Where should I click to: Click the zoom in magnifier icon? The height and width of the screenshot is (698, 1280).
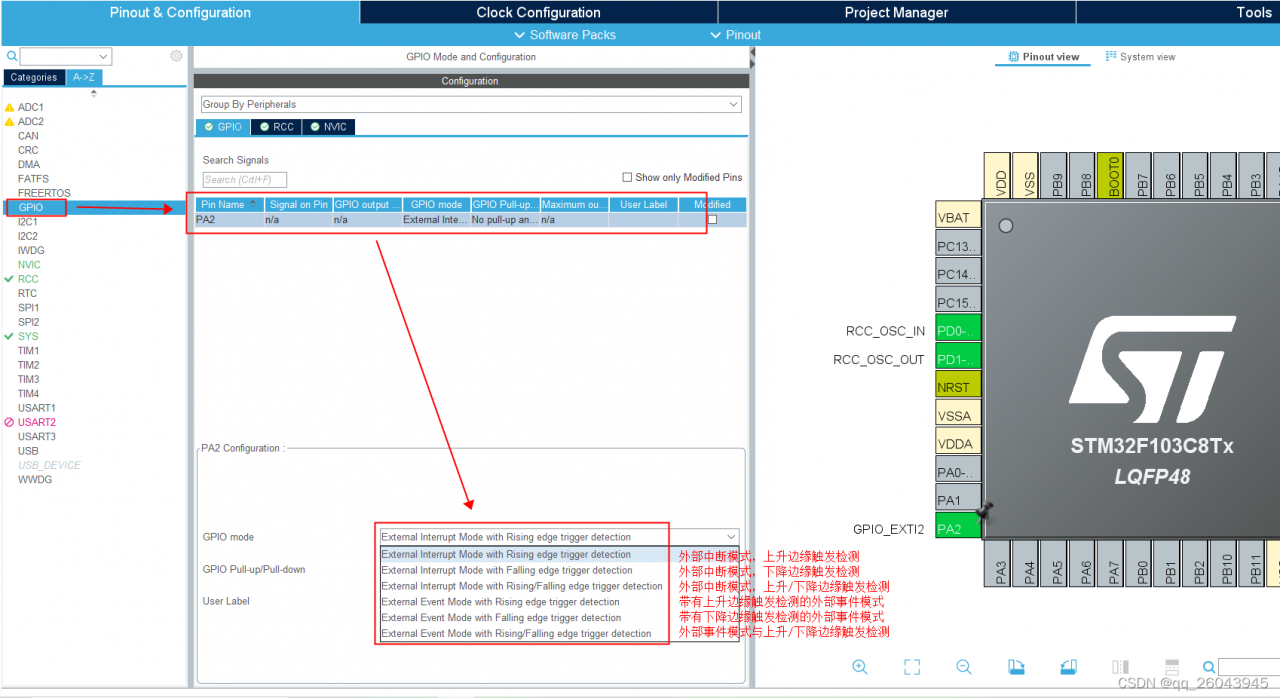[860, 667]
